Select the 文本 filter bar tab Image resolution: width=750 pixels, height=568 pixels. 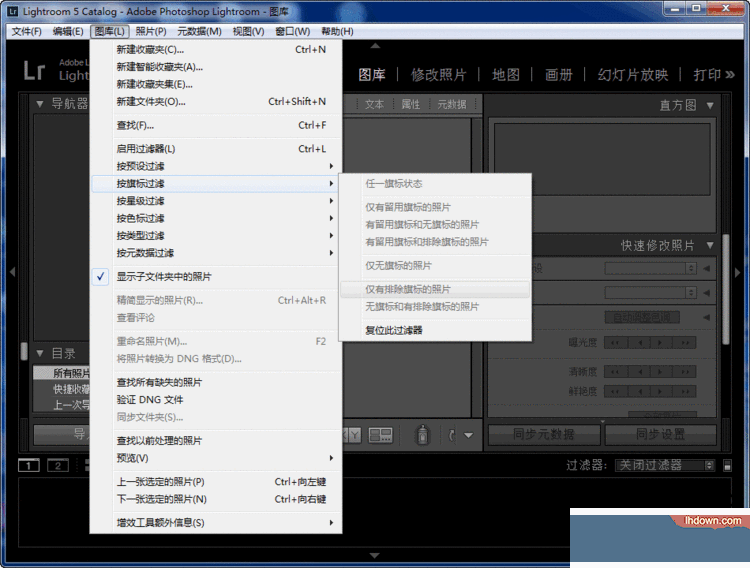[374, 104]
